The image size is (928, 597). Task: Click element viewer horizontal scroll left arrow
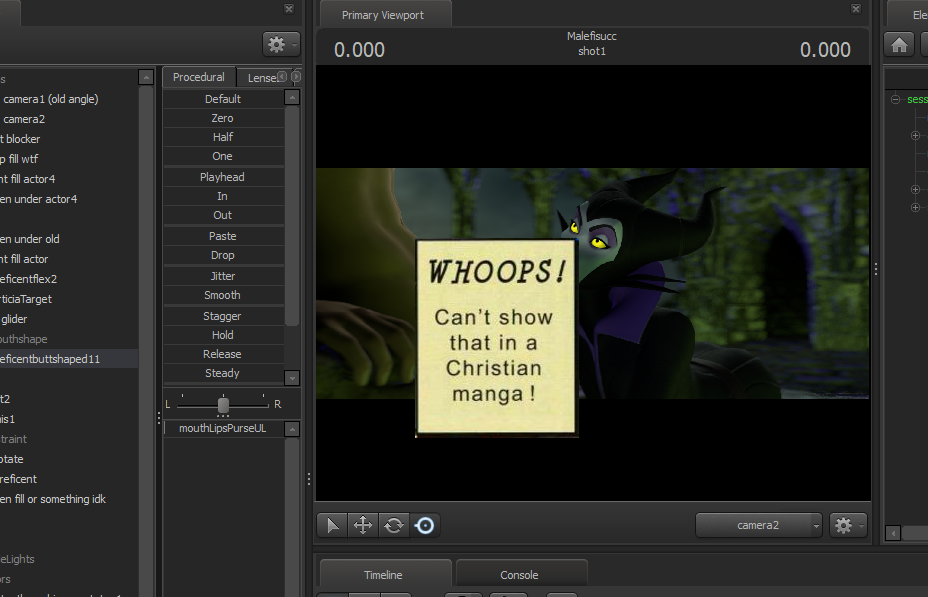click(x=893, y=533)
